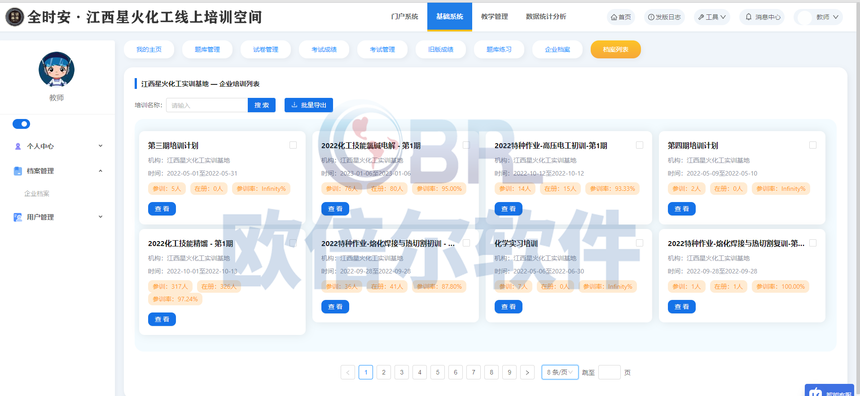Open the 8条/页 page size dropdown
Image resolution: width=860 pixels, height=396 pixels.
tap(559, 372)
